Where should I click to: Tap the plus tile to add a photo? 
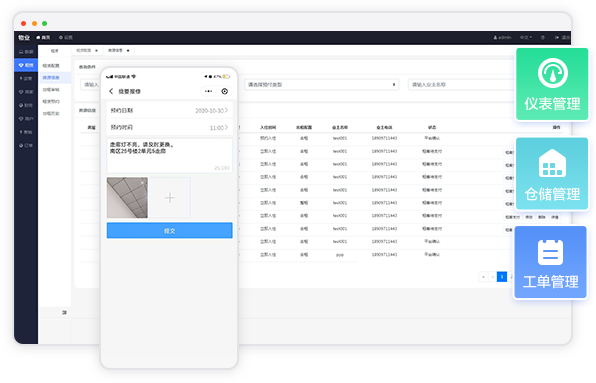170,198
